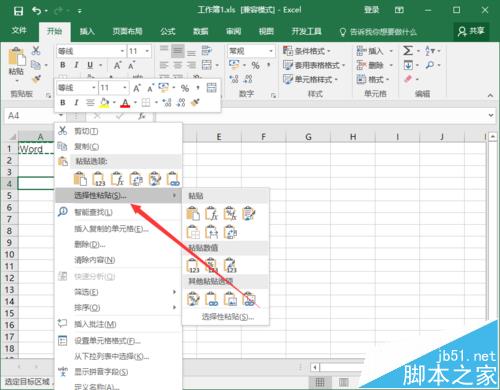
Task: Click the Clear eraser icon in editing group
Action: click(x=408, y=79)
